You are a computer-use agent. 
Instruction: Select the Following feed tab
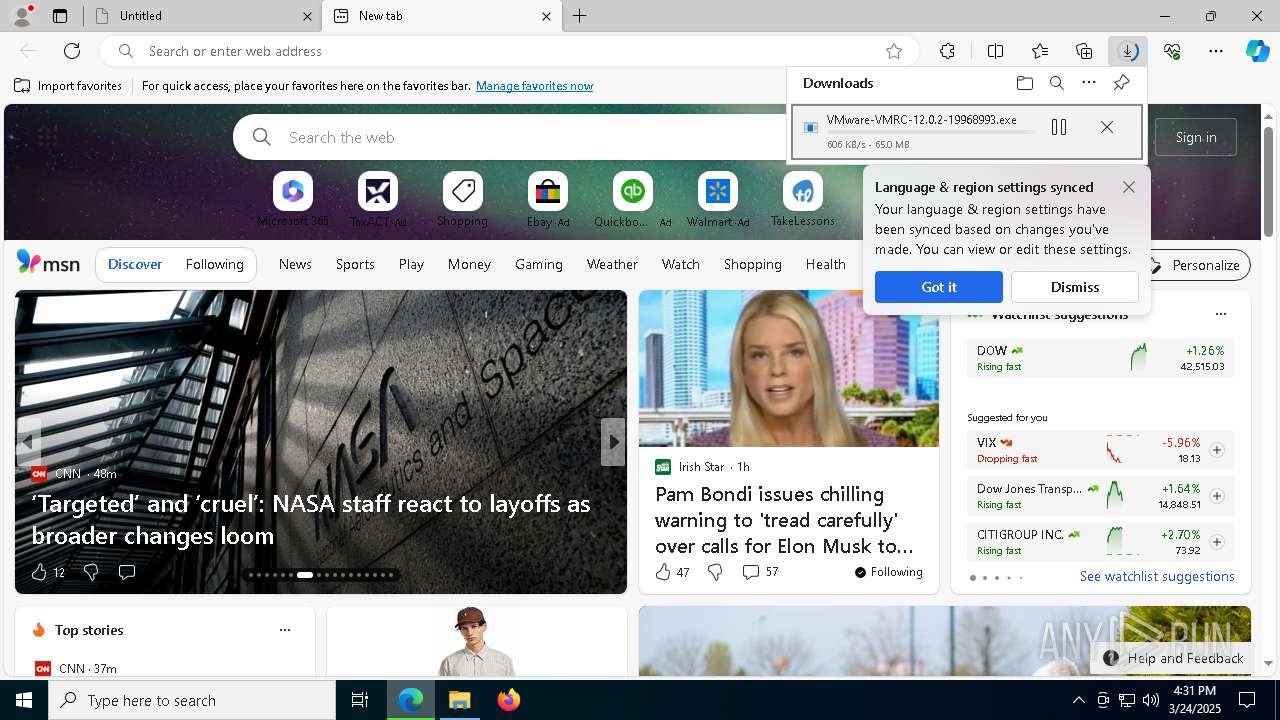[215, 264]
